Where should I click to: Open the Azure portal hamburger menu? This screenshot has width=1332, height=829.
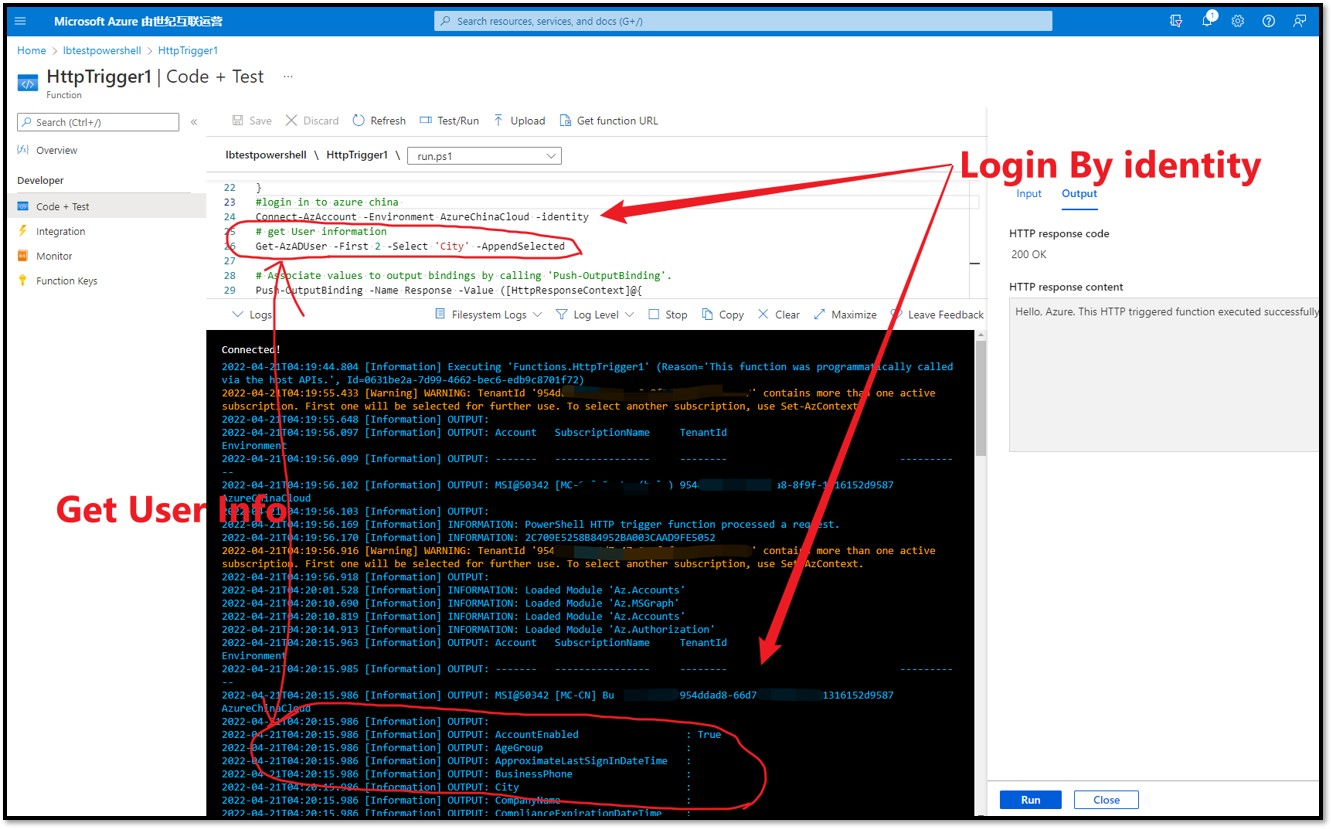point(20,21)
